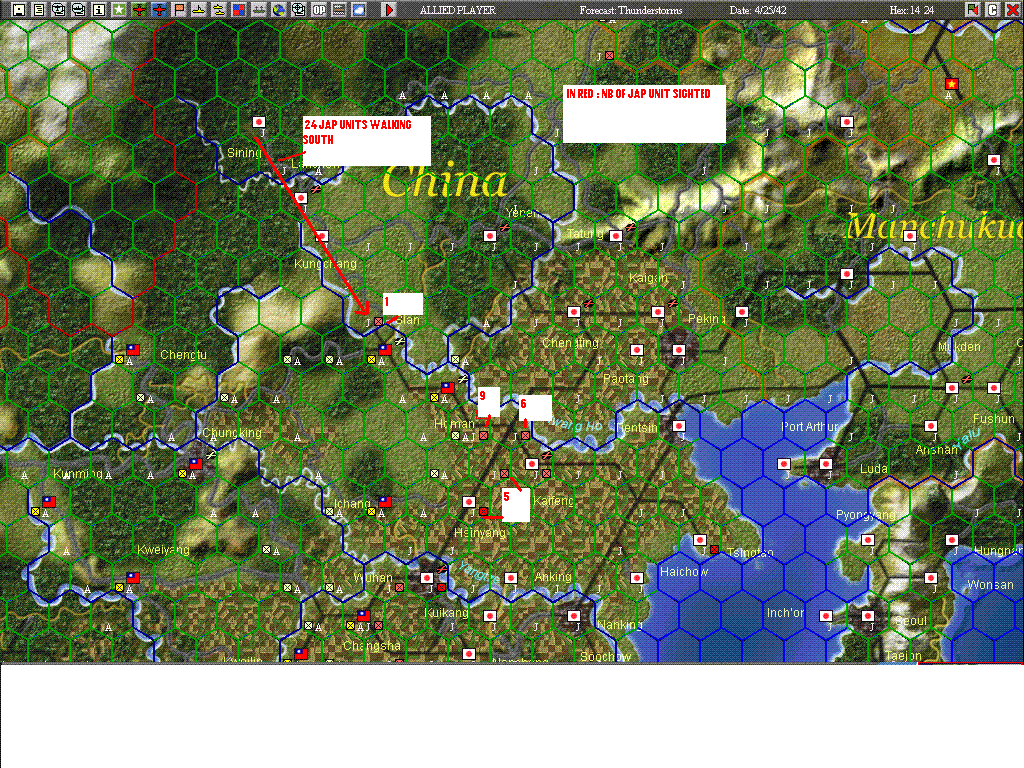
Task: Click the Paoting city label
Action: pyautogui.click(x=626, y=379)
